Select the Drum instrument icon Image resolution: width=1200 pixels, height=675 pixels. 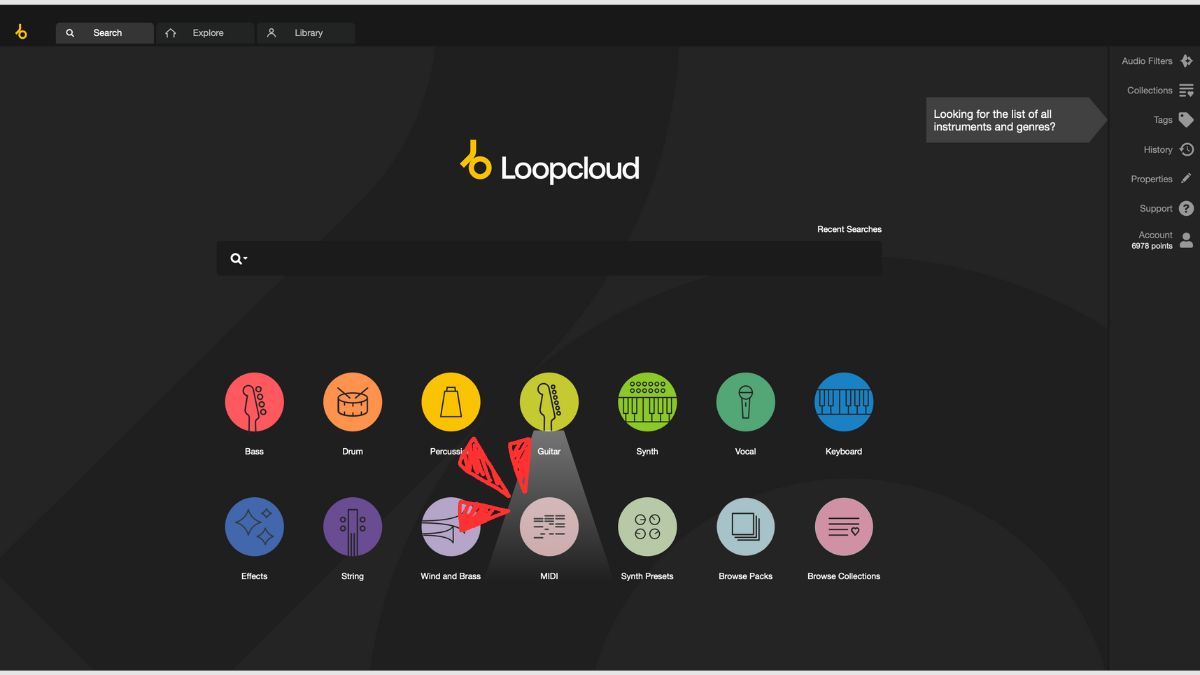(x=352, y=401)
